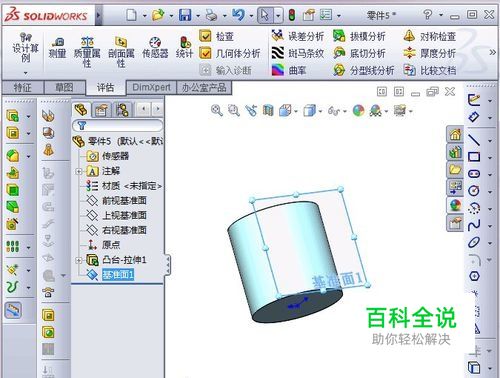Toggle Zebra Stripes (斑马条纹)
The width and height of the screenshot is (500, 378).
click(298, 53)
